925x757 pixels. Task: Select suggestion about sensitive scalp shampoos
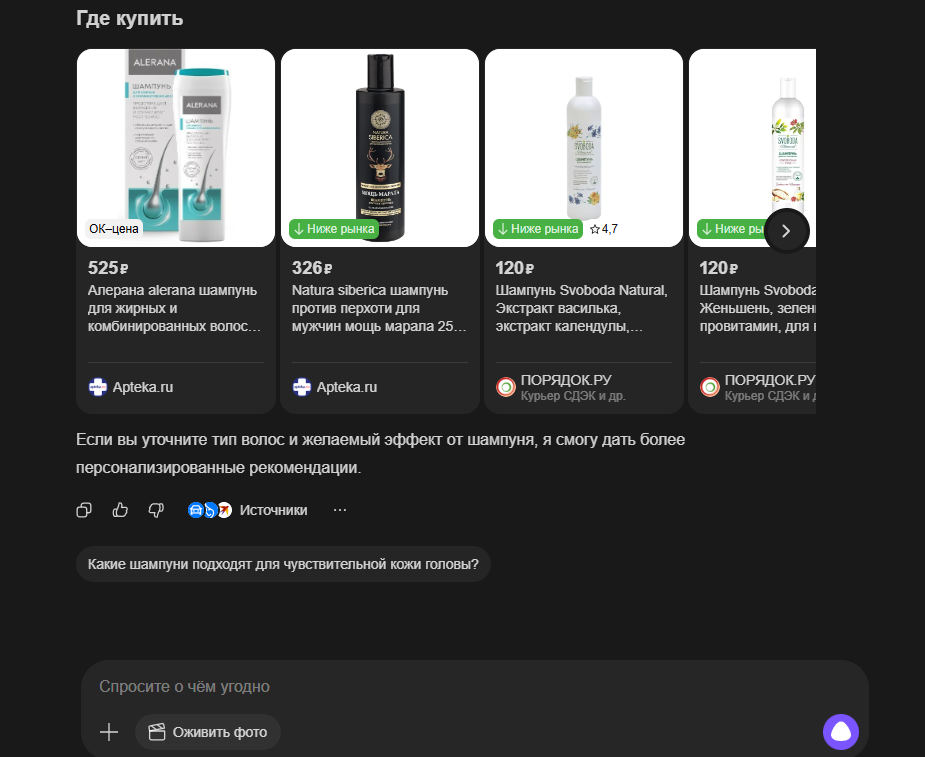tap(283, 564)
